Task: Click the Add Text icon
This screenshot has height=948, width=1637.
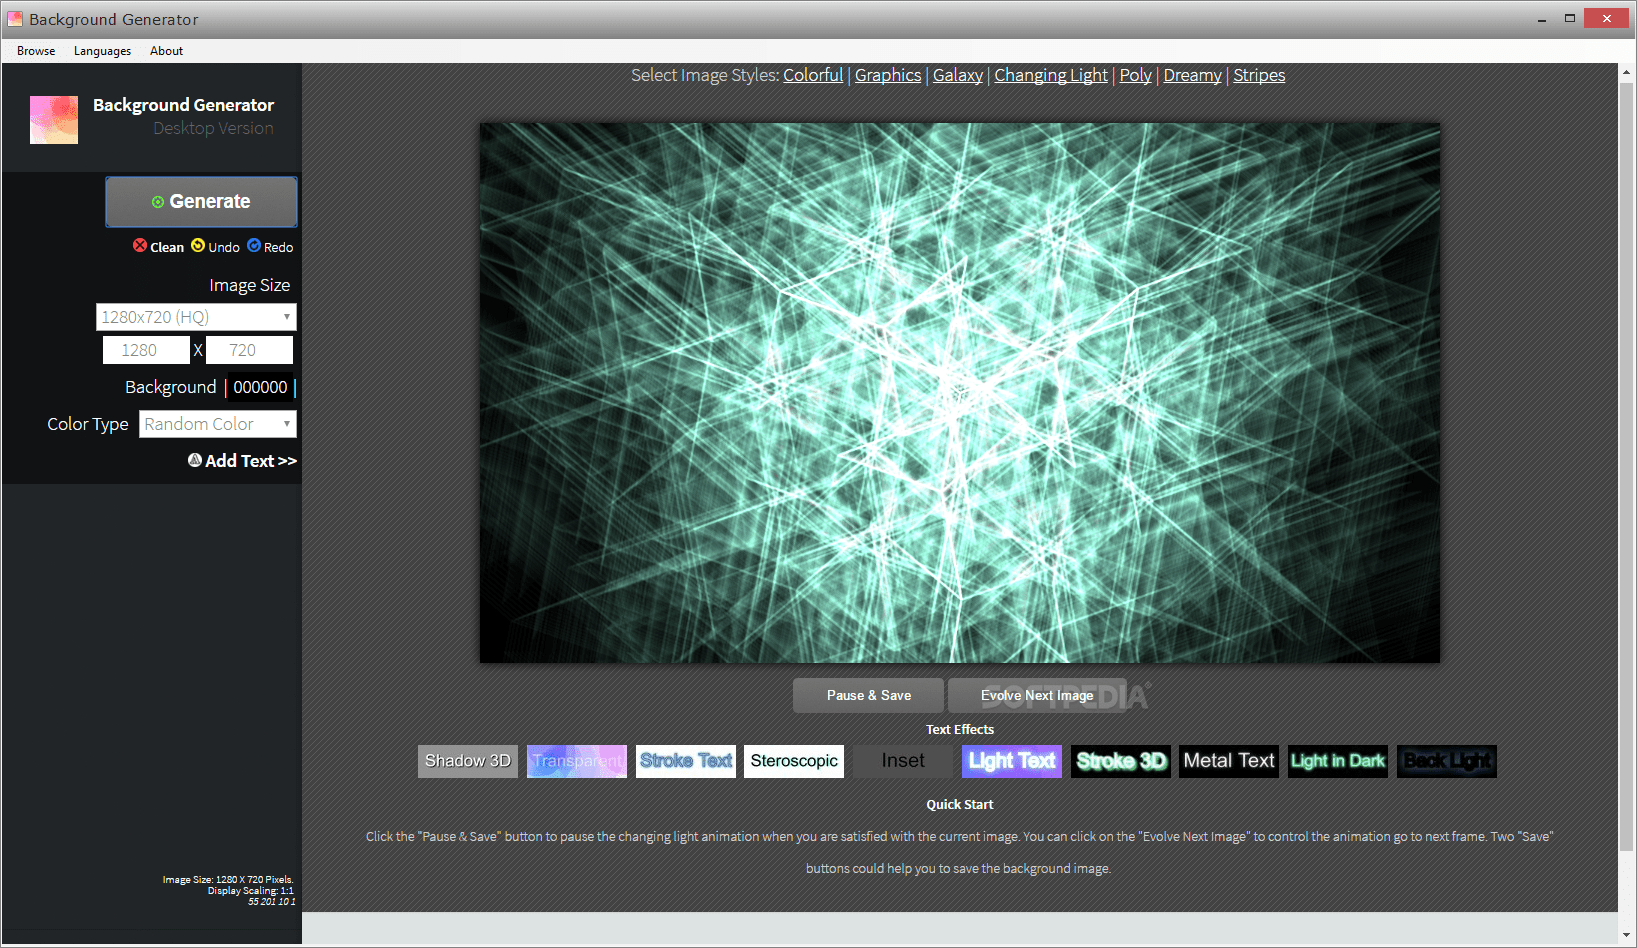Action: pyautogui.click(x=195, y=460)
